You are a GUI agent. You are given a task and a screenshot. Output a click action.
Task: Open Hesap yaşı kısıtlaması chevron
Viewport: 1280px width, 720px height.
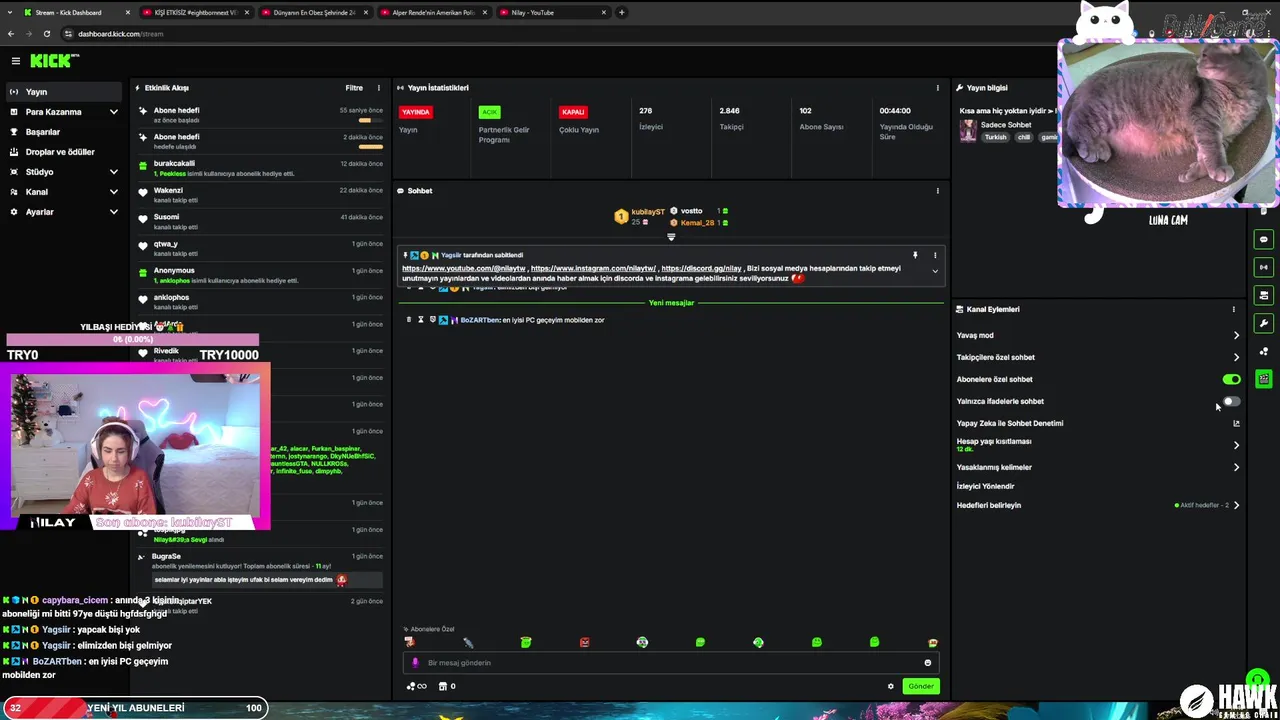pos(1236,445)
